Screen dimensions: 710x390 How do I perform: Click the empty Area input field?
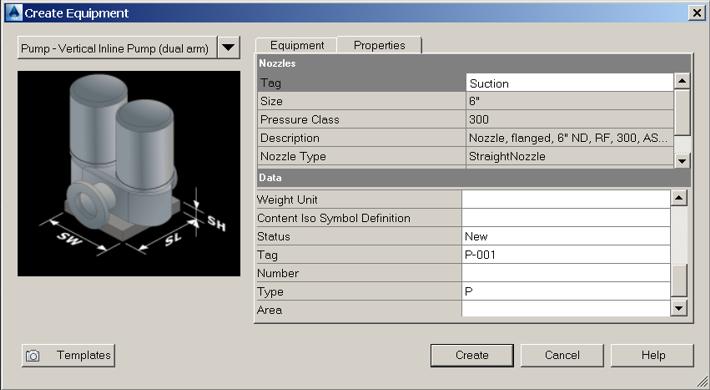pyautogui.click(x=566, y=309)
